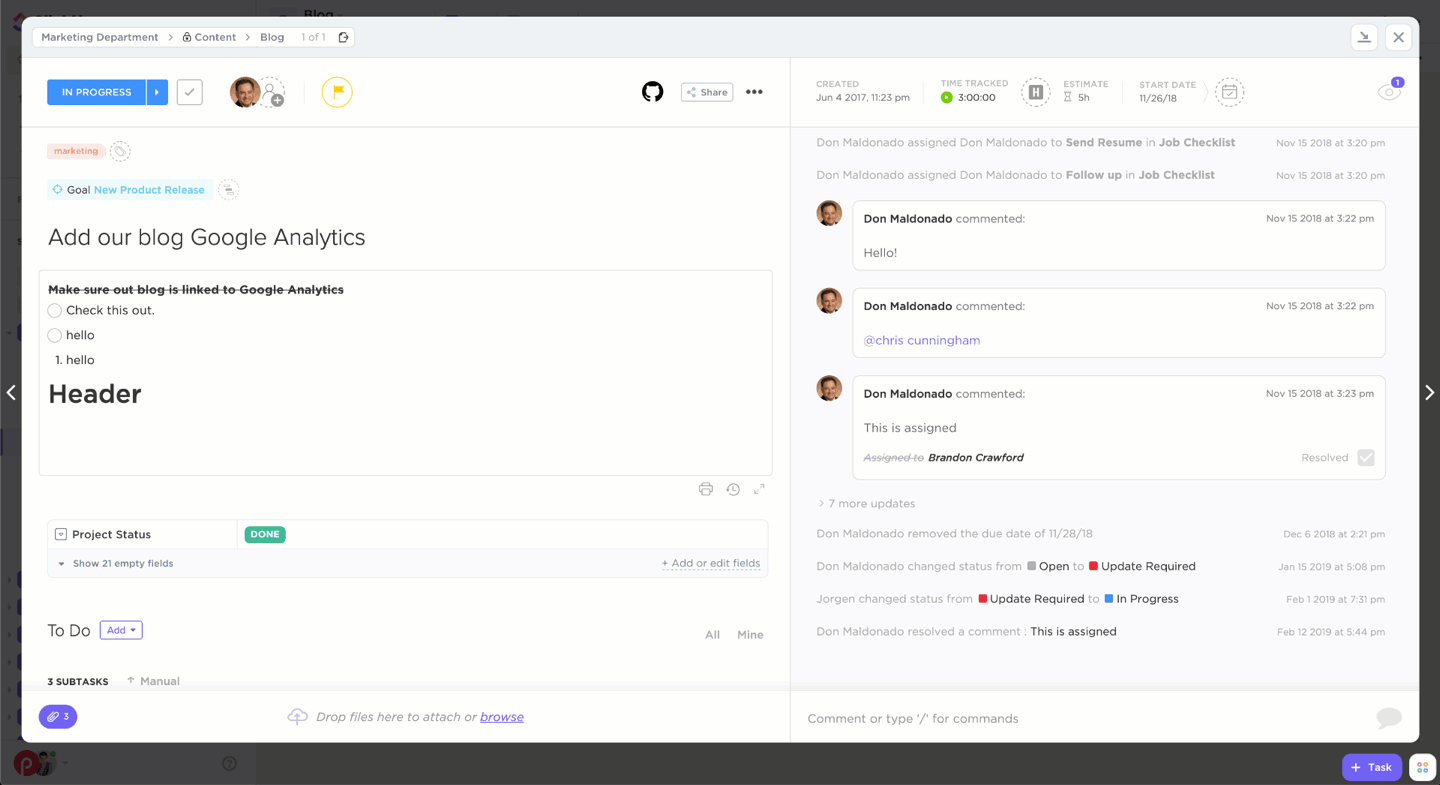Switch to the 'Mine' subtasks filter

pyautogui.click(x=750, y=635)
